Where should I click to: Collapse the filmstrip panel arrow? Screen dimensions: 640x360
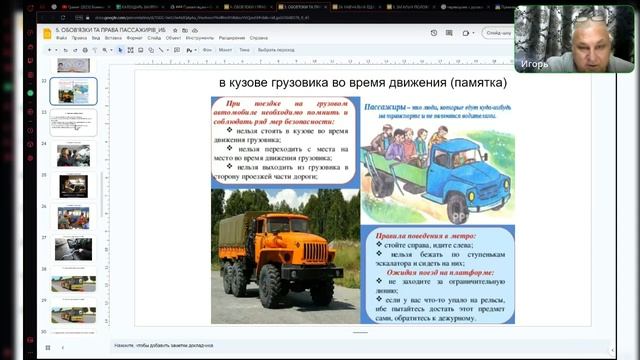point(62,348)
